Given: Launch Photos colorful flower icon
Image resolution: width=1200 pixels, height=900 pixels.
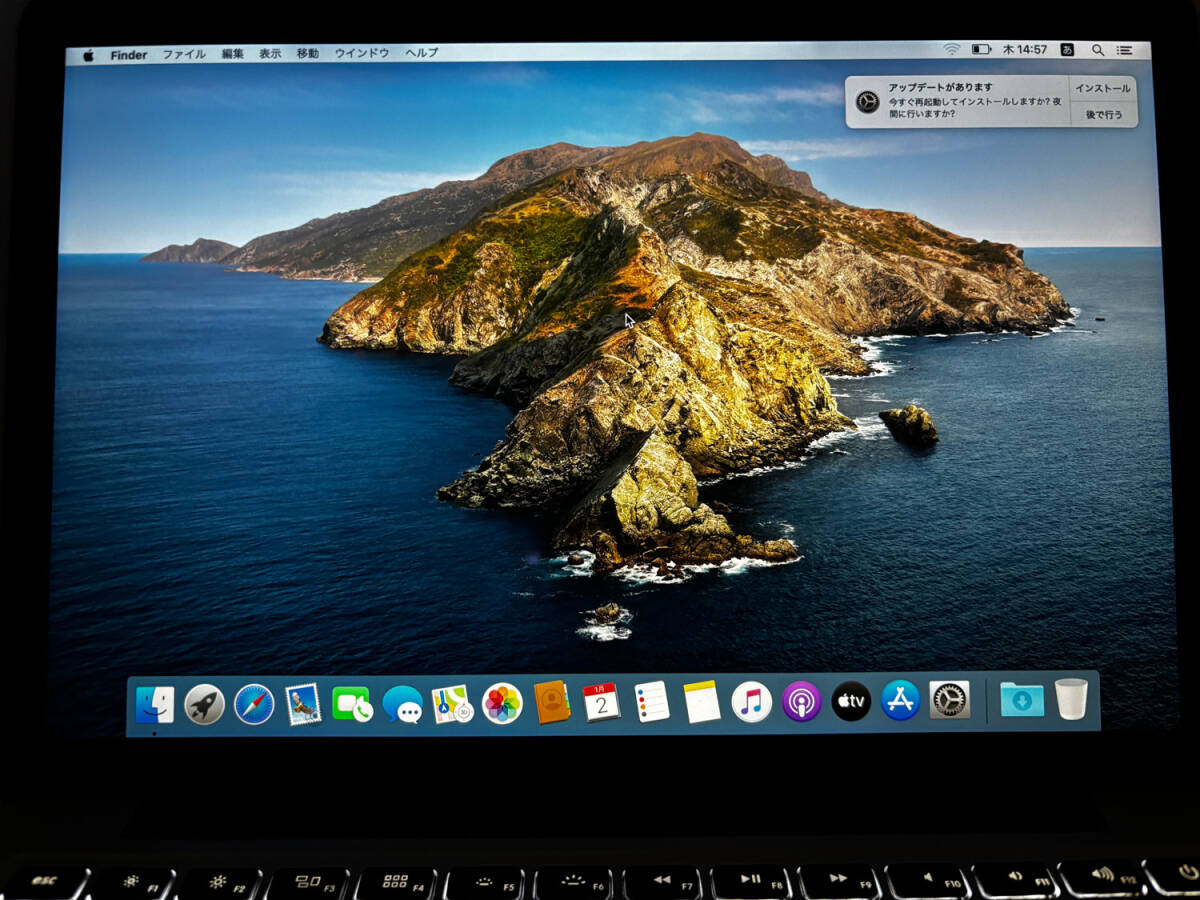Looking at the screenshot, I should (x=502, y=704).
